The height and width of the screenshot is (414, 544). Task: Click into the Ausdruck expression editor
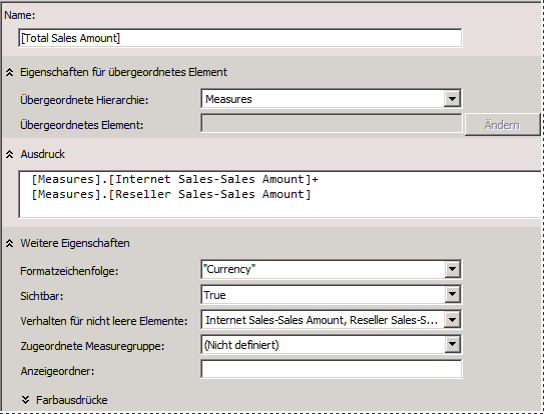tap(280, 194)
